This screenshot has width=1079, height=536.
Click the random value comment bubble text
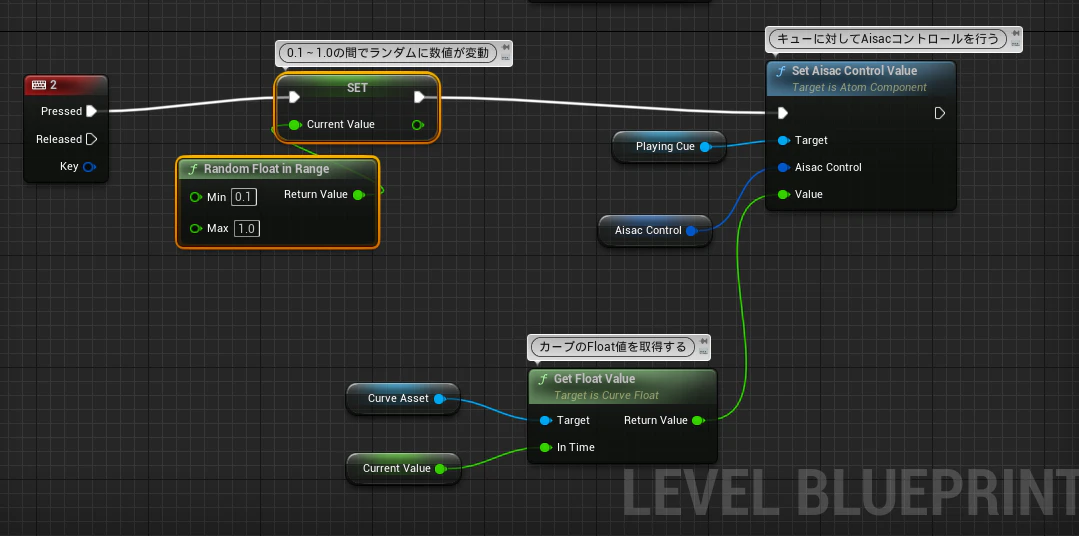pos(388,53)
